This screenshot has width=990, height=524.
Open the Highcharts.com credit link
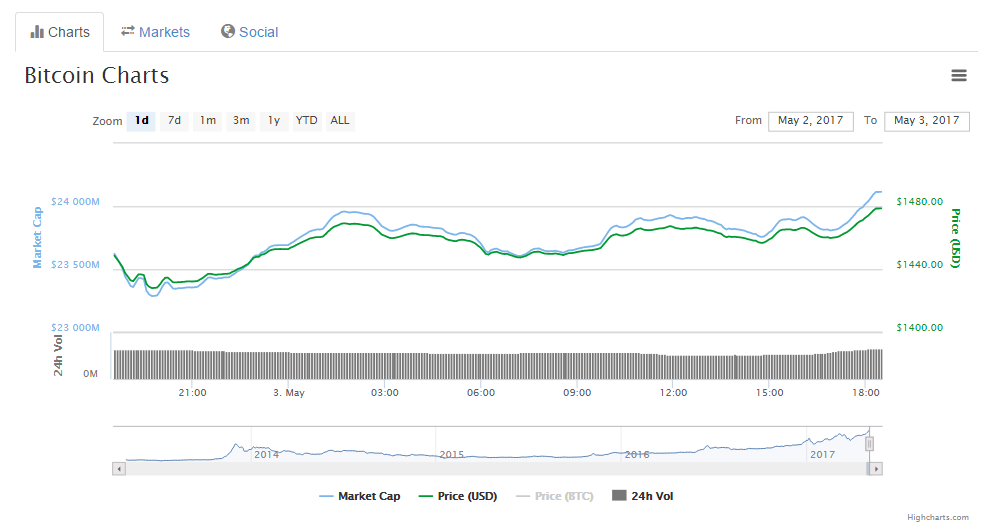click(x=937, y=517)
